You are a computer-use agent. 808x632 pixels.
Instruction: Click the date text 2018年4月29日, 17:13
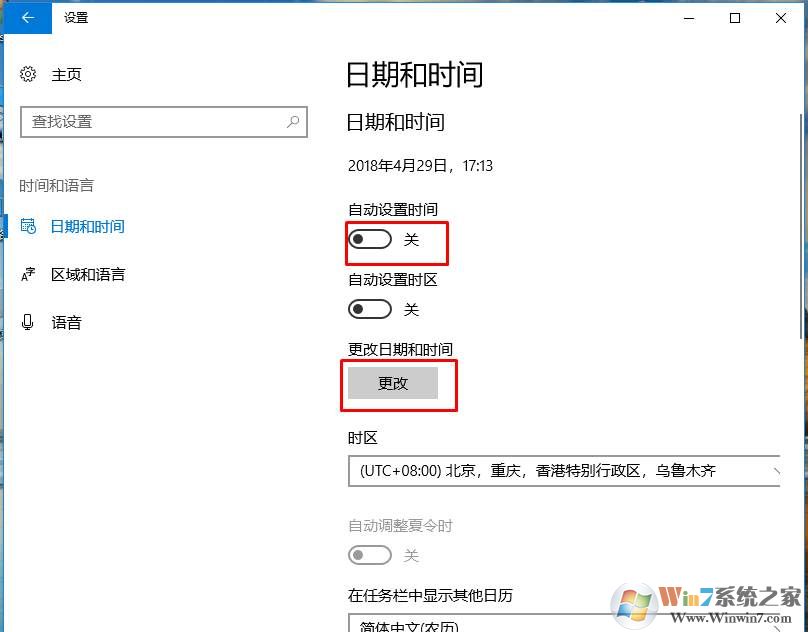click(x=420, y=165)
